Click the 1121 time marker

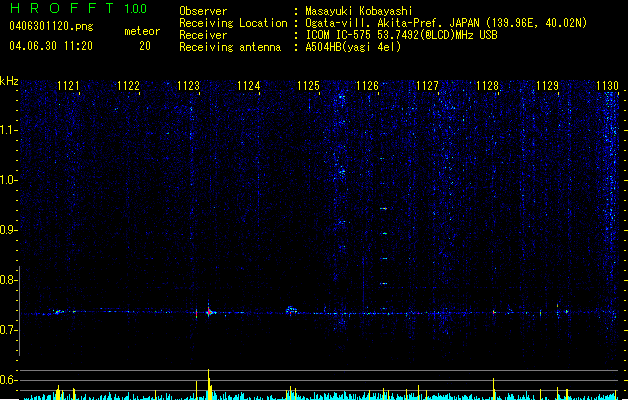68,86
